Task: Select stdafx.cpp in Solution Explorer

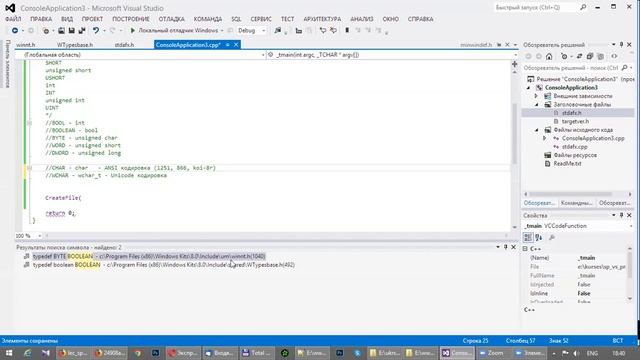Action: coord(575,147)
